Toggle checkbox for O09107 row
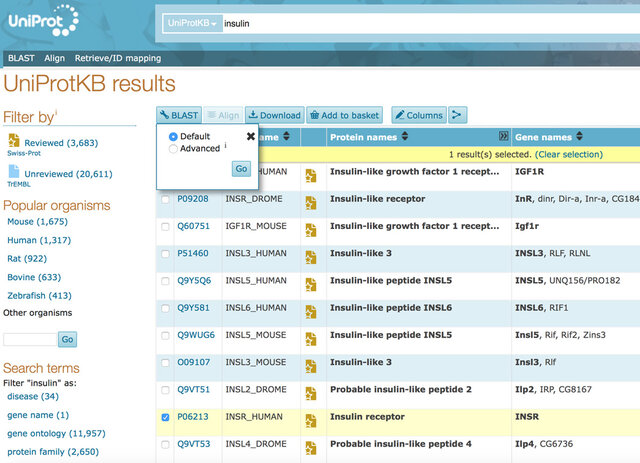640x463 pixels. tap(165, 363)
